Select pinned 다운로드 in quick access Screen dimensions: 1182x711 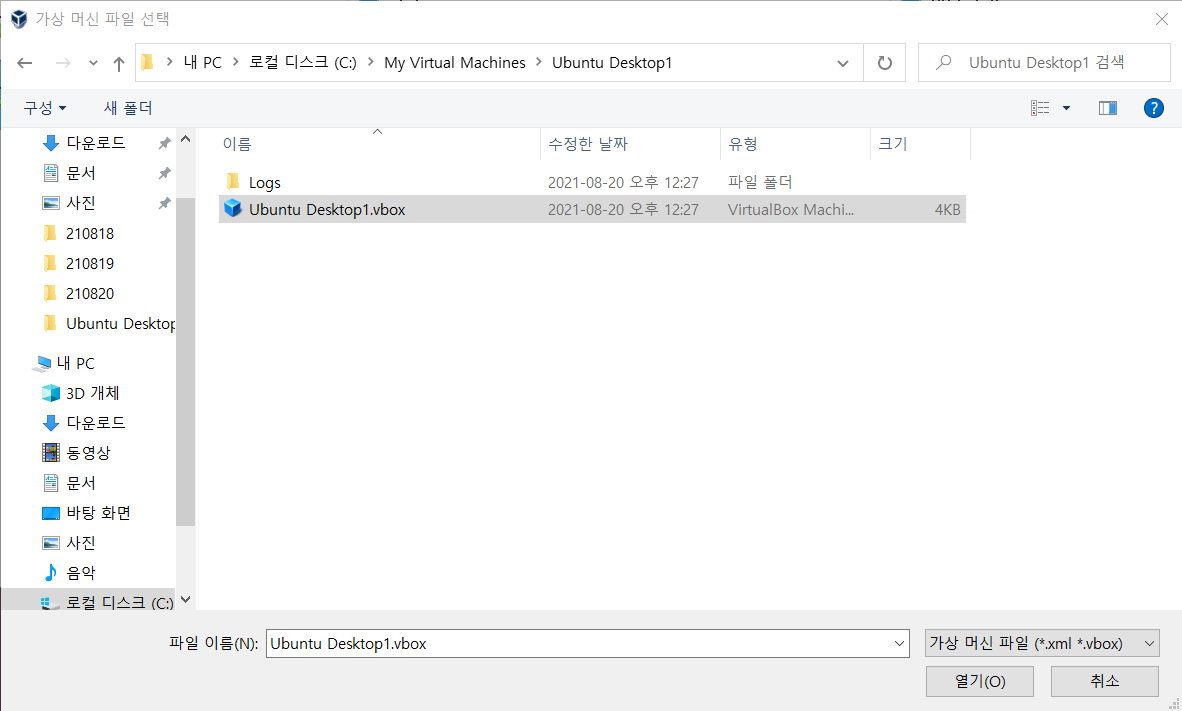tap(96, 143)
